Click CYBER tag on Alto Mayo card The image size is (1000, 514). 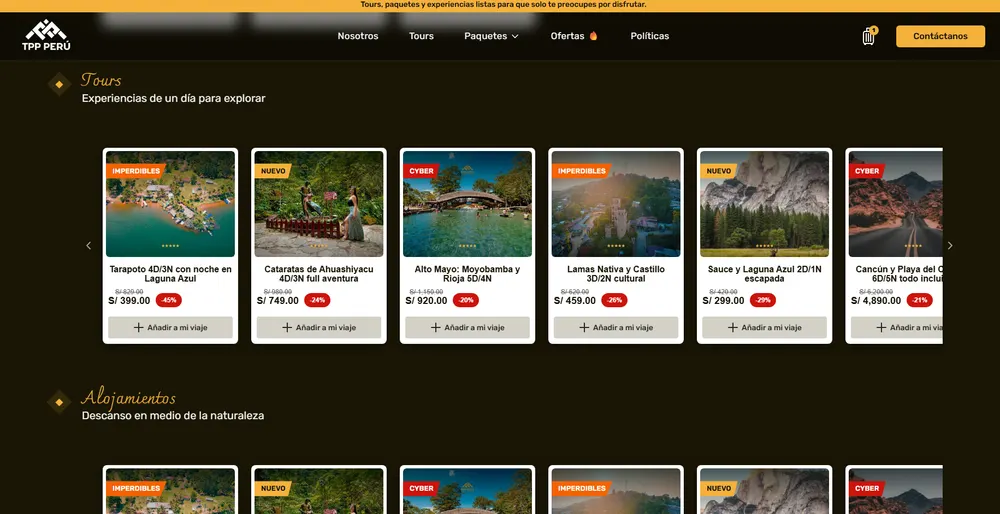(422, 171)
